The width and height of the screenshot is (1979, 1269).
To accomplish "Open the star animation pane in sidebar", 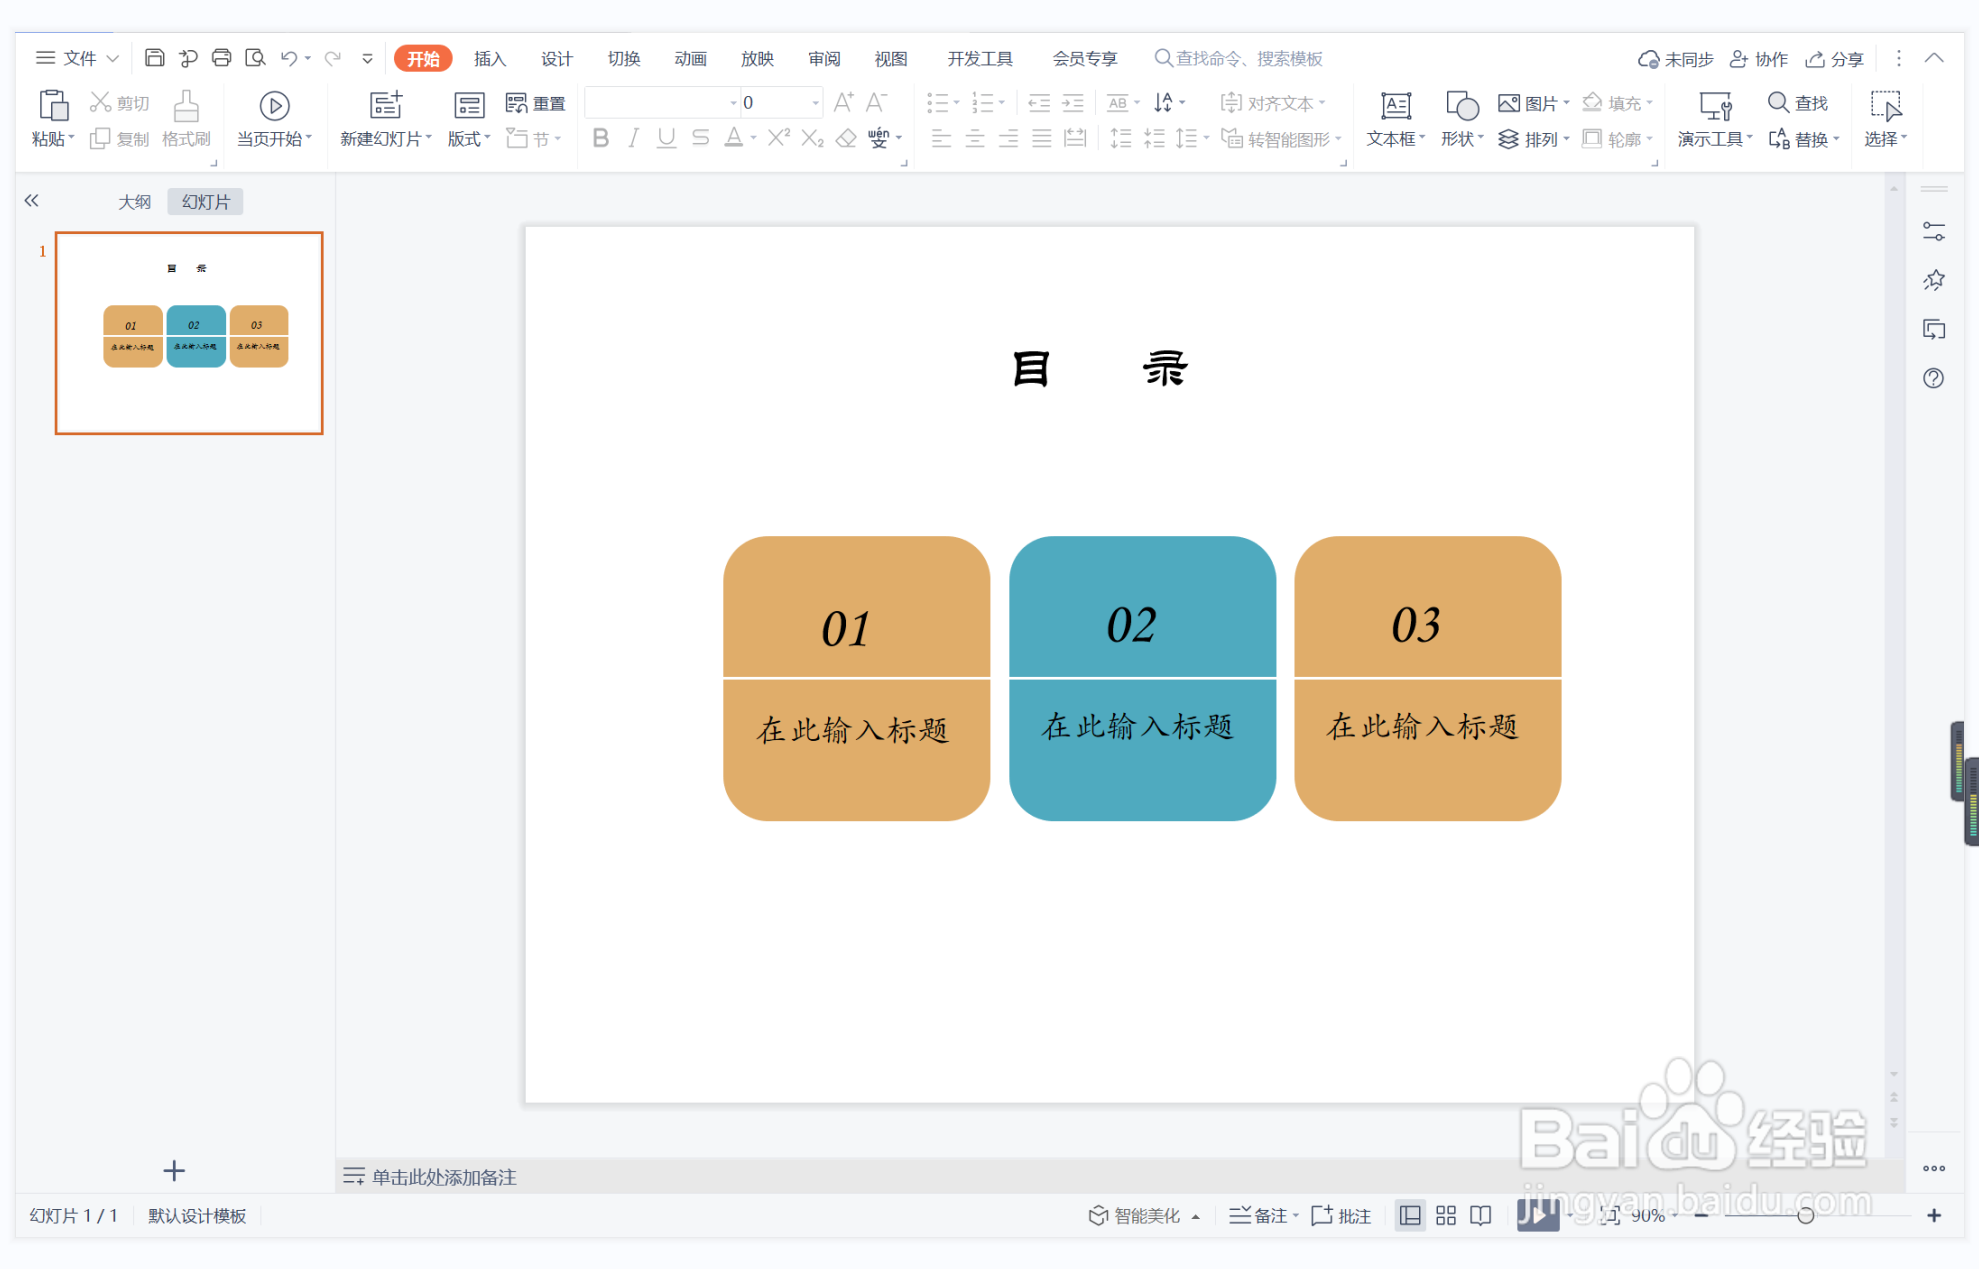I will (x=1934, y=280).
